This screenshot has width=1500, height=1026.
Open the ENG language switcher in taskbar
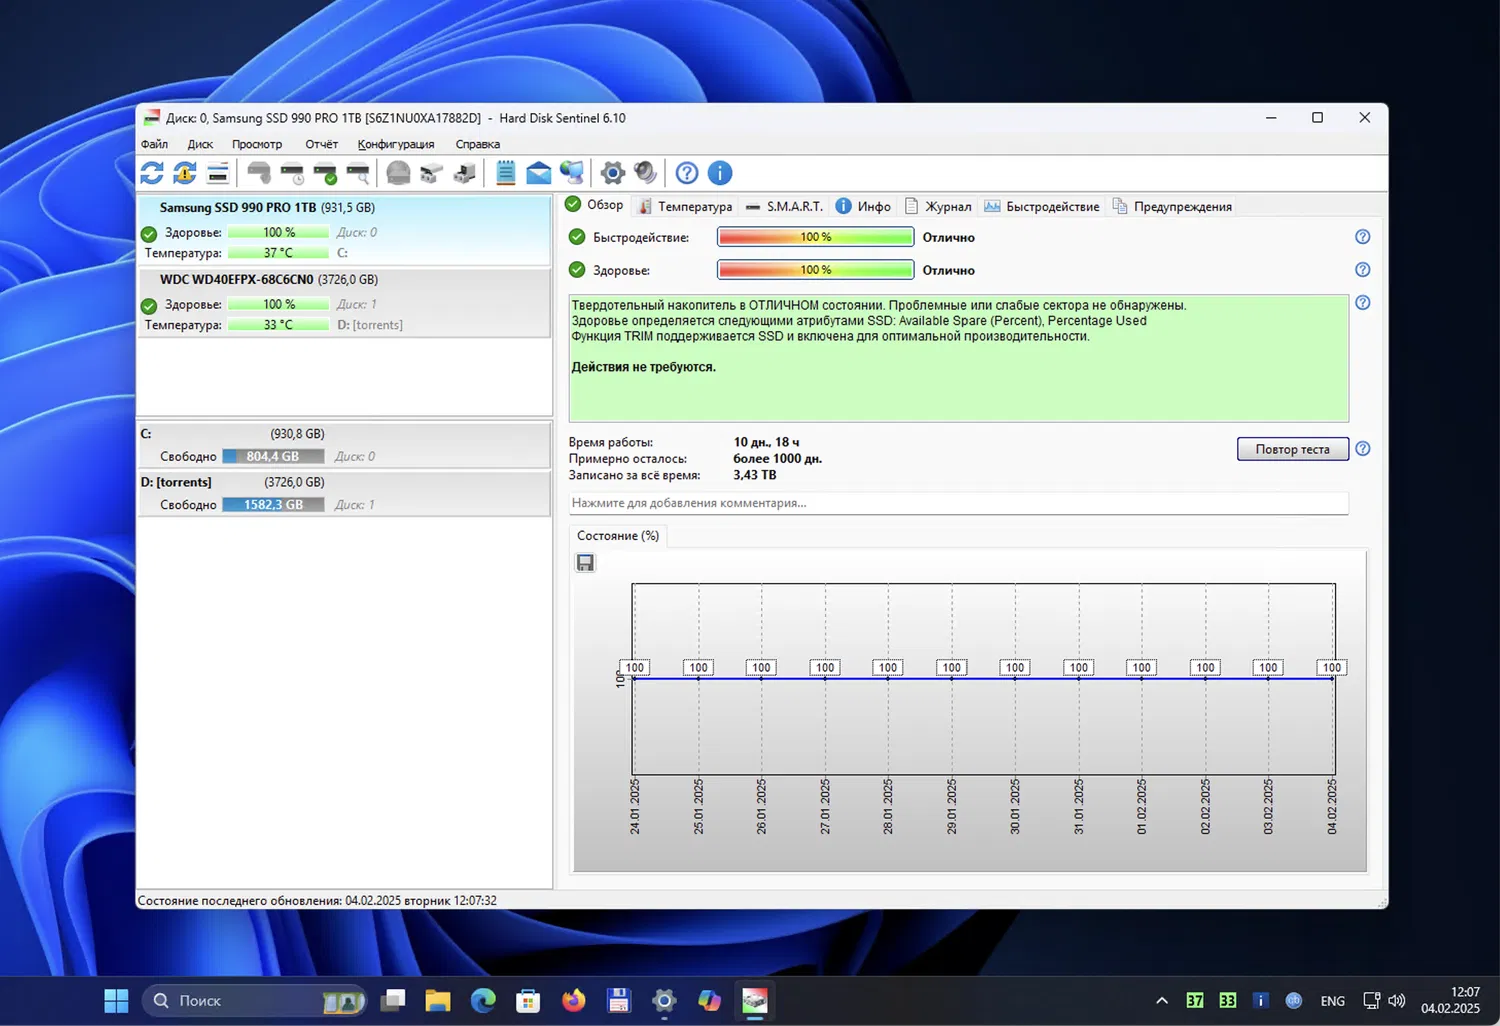coord(1332,1000)
